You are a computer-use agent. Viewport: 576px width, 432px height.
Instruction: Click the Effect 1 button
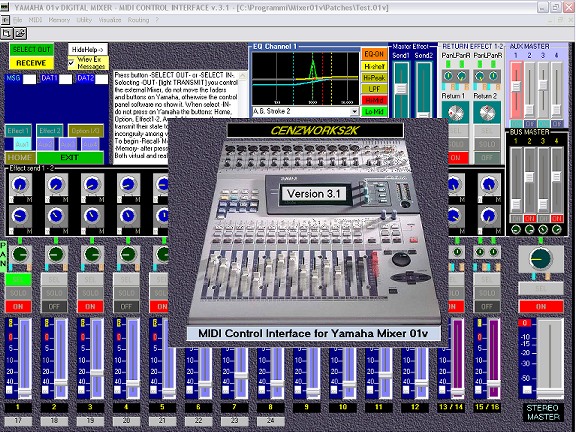pos(18,131)
